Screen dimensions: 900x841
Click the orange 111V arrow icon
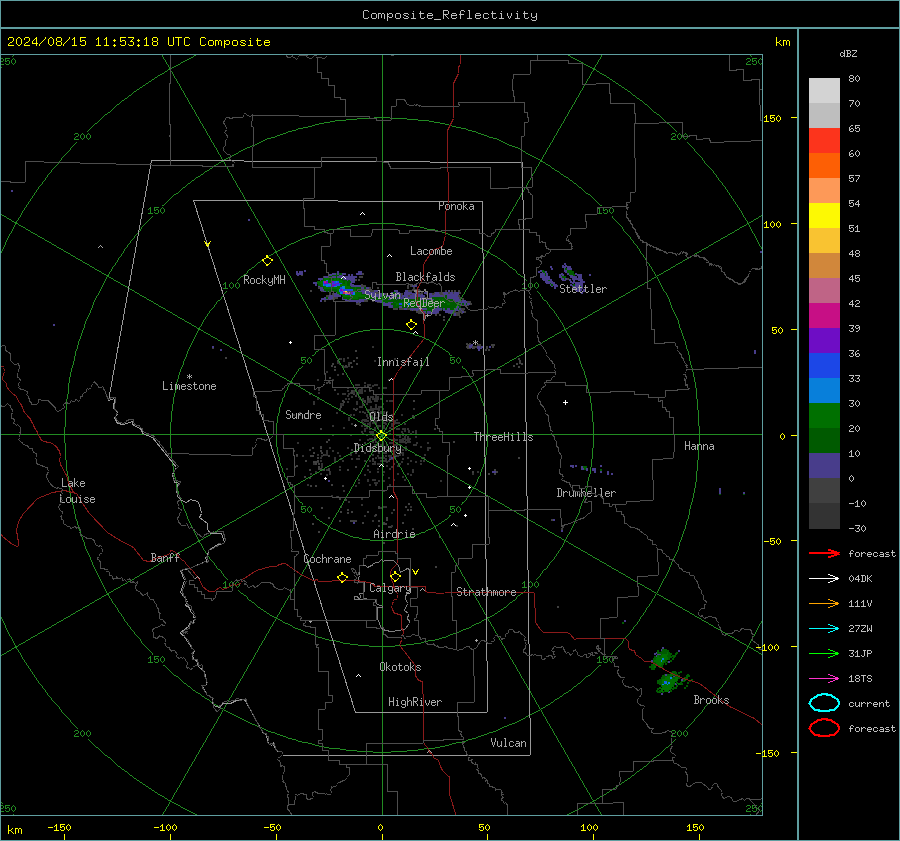(x=824, y=603)
